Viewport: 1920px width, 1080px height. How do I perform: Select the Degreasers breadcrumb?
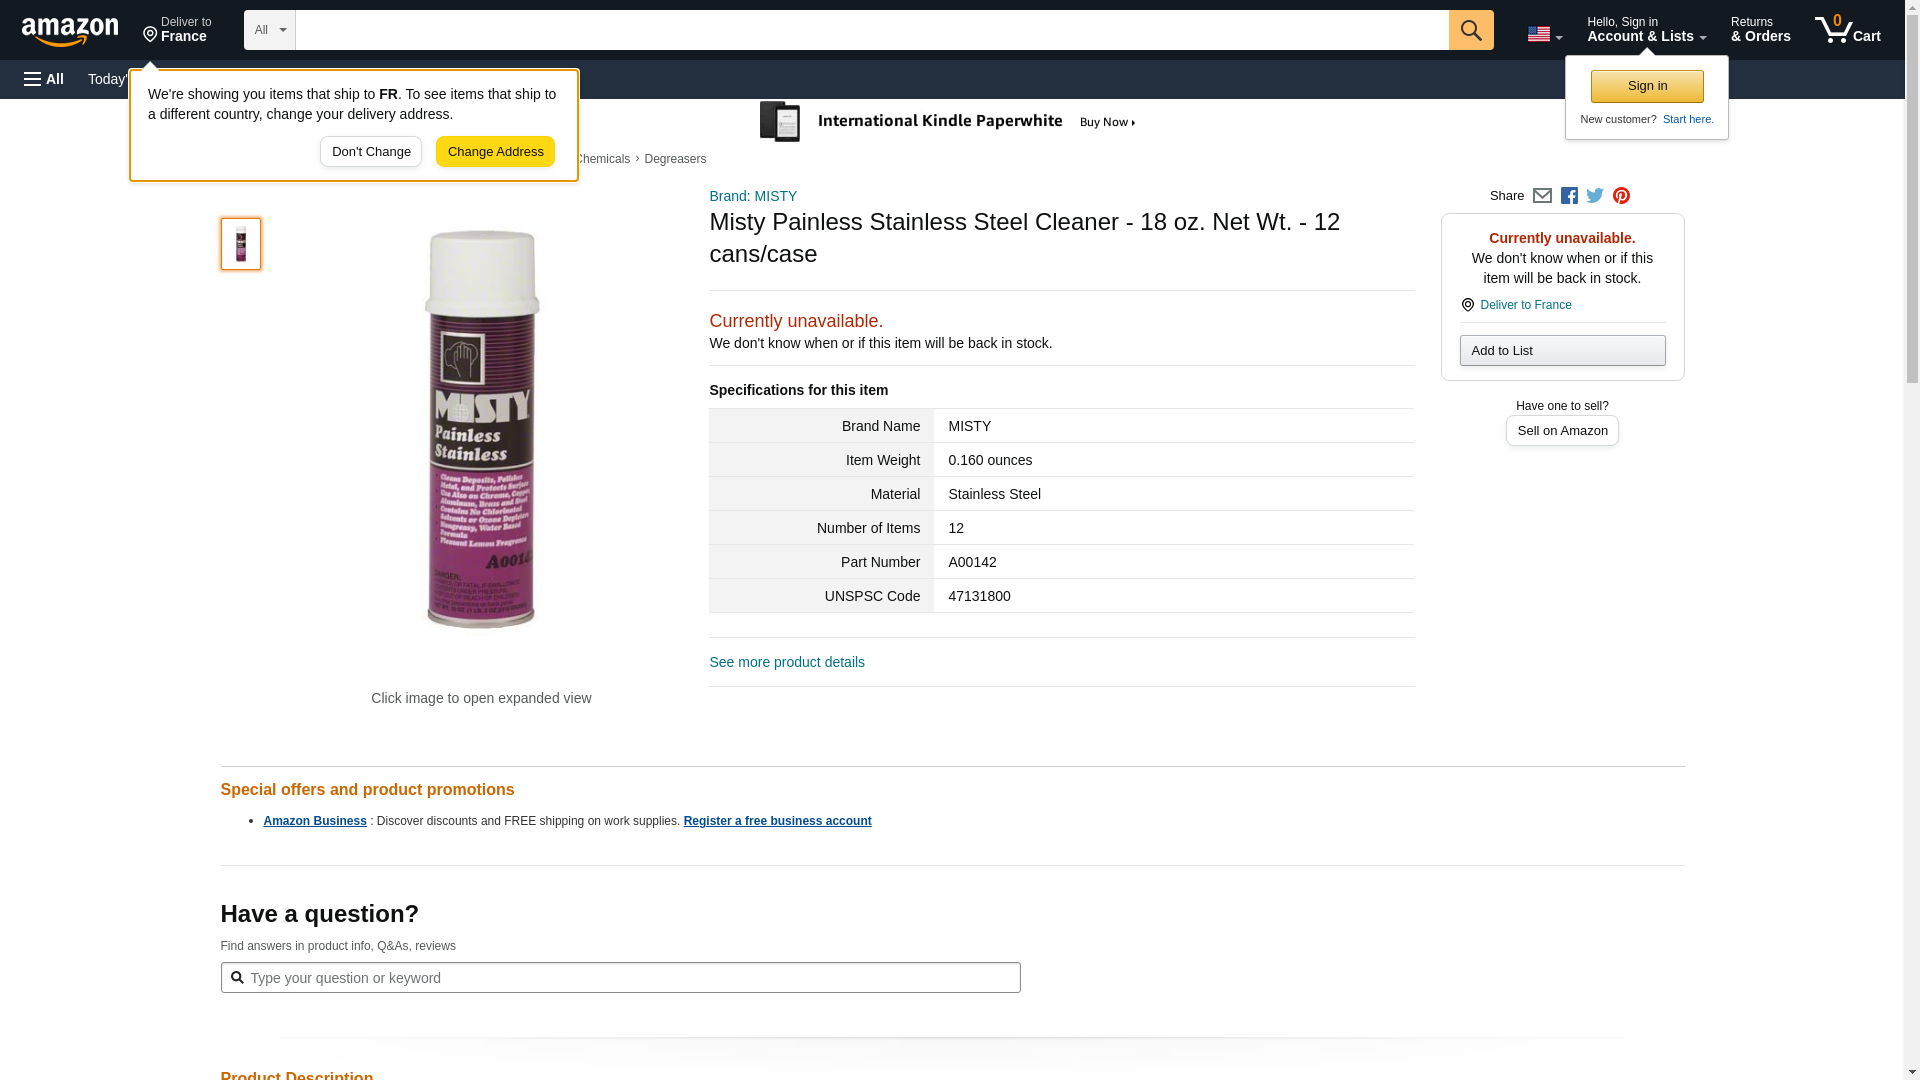click(x=675, y=159)
